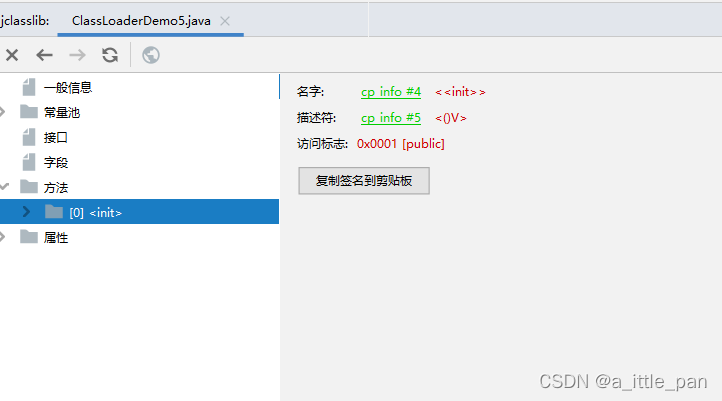Image resolution: width=722 pixels, height=401 pixels.
Task: Open the globe web browser icon
Action: 151,55
